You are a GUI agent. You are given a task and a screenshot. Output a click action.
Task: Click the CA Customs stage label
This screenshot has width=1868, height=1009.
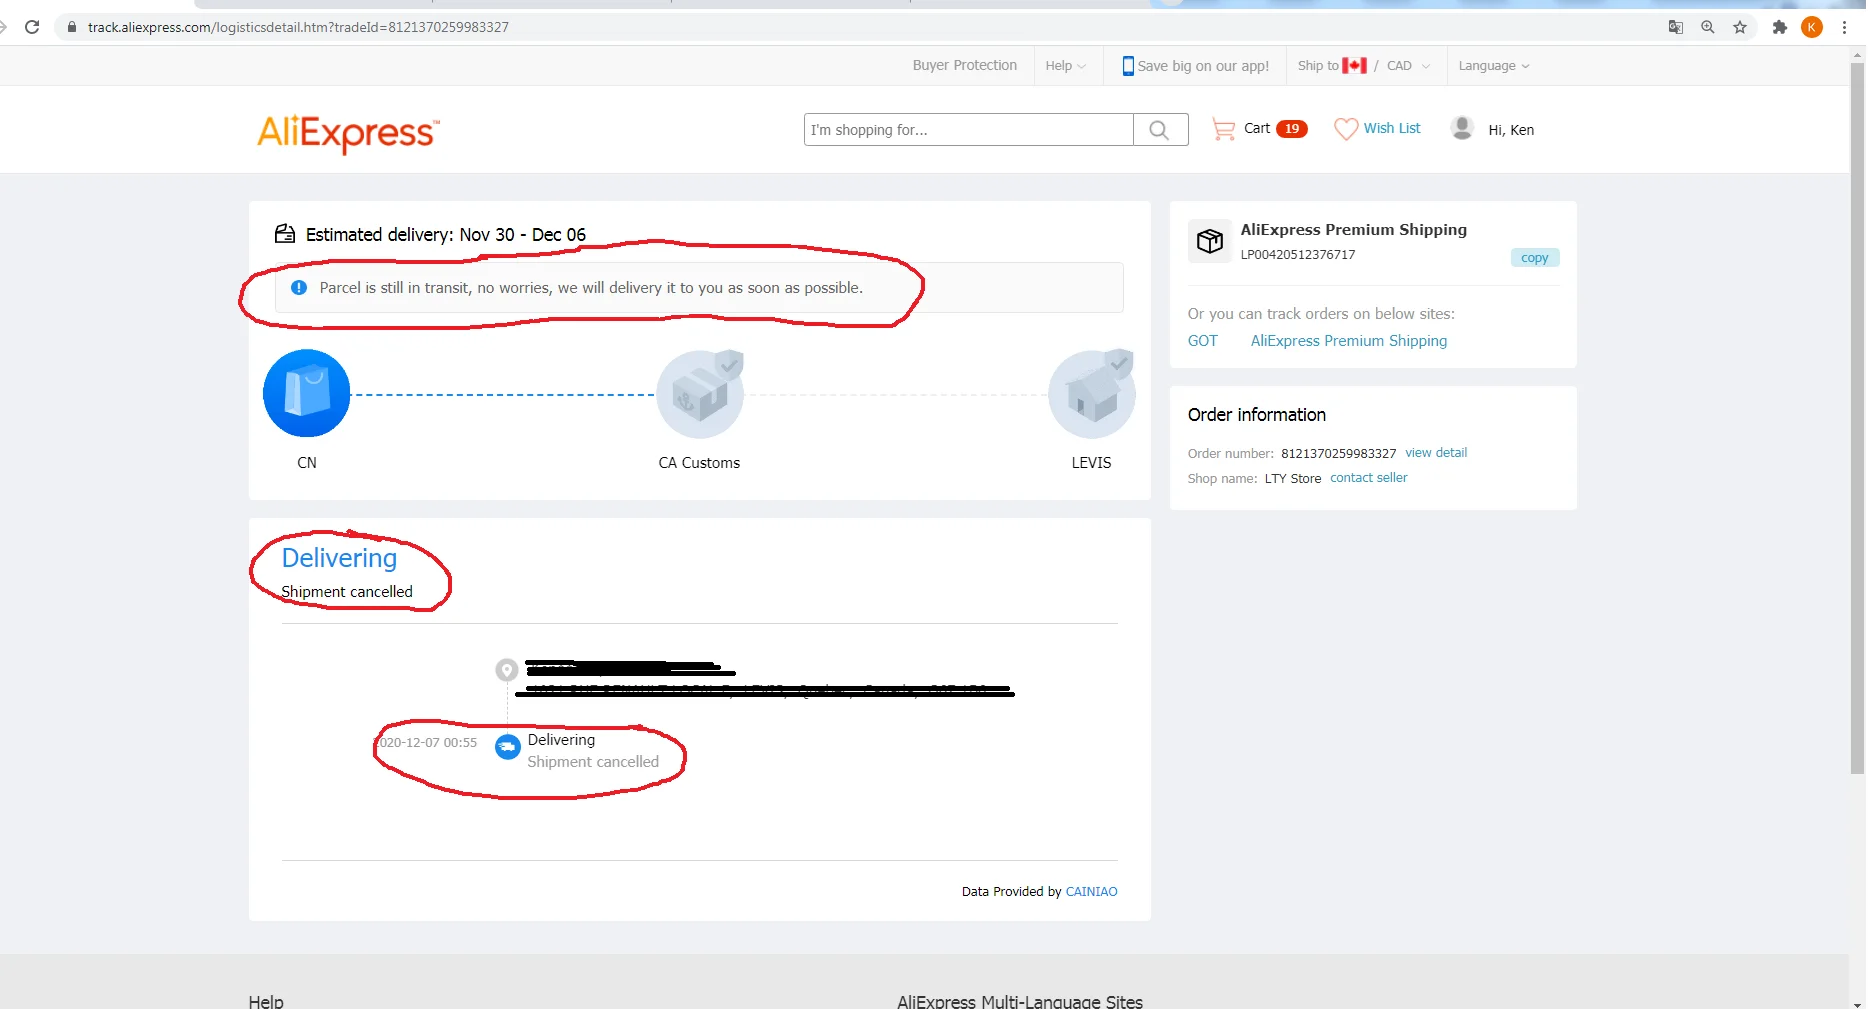click(x=699, y=463)
